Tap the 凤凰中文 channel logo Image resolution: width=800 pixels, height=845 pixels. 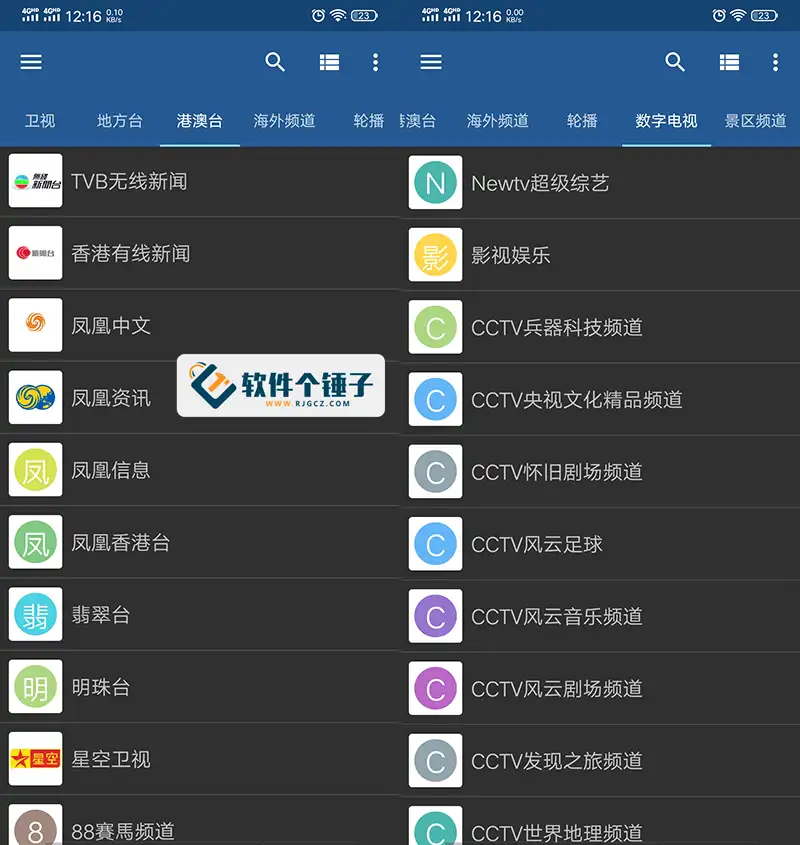pos(36,325)
